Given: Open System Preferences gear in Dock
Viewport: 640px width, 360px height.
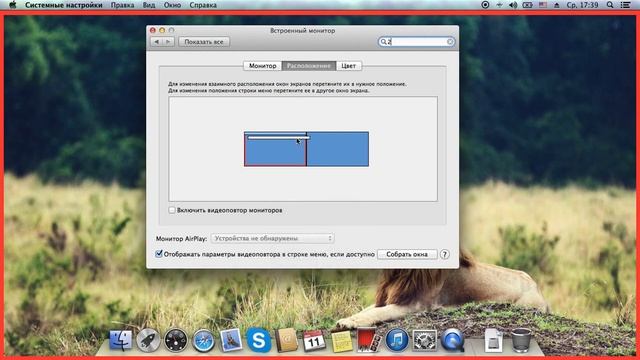Looking at the screenshot, I should pyautogui.click(x=424, y=340).
